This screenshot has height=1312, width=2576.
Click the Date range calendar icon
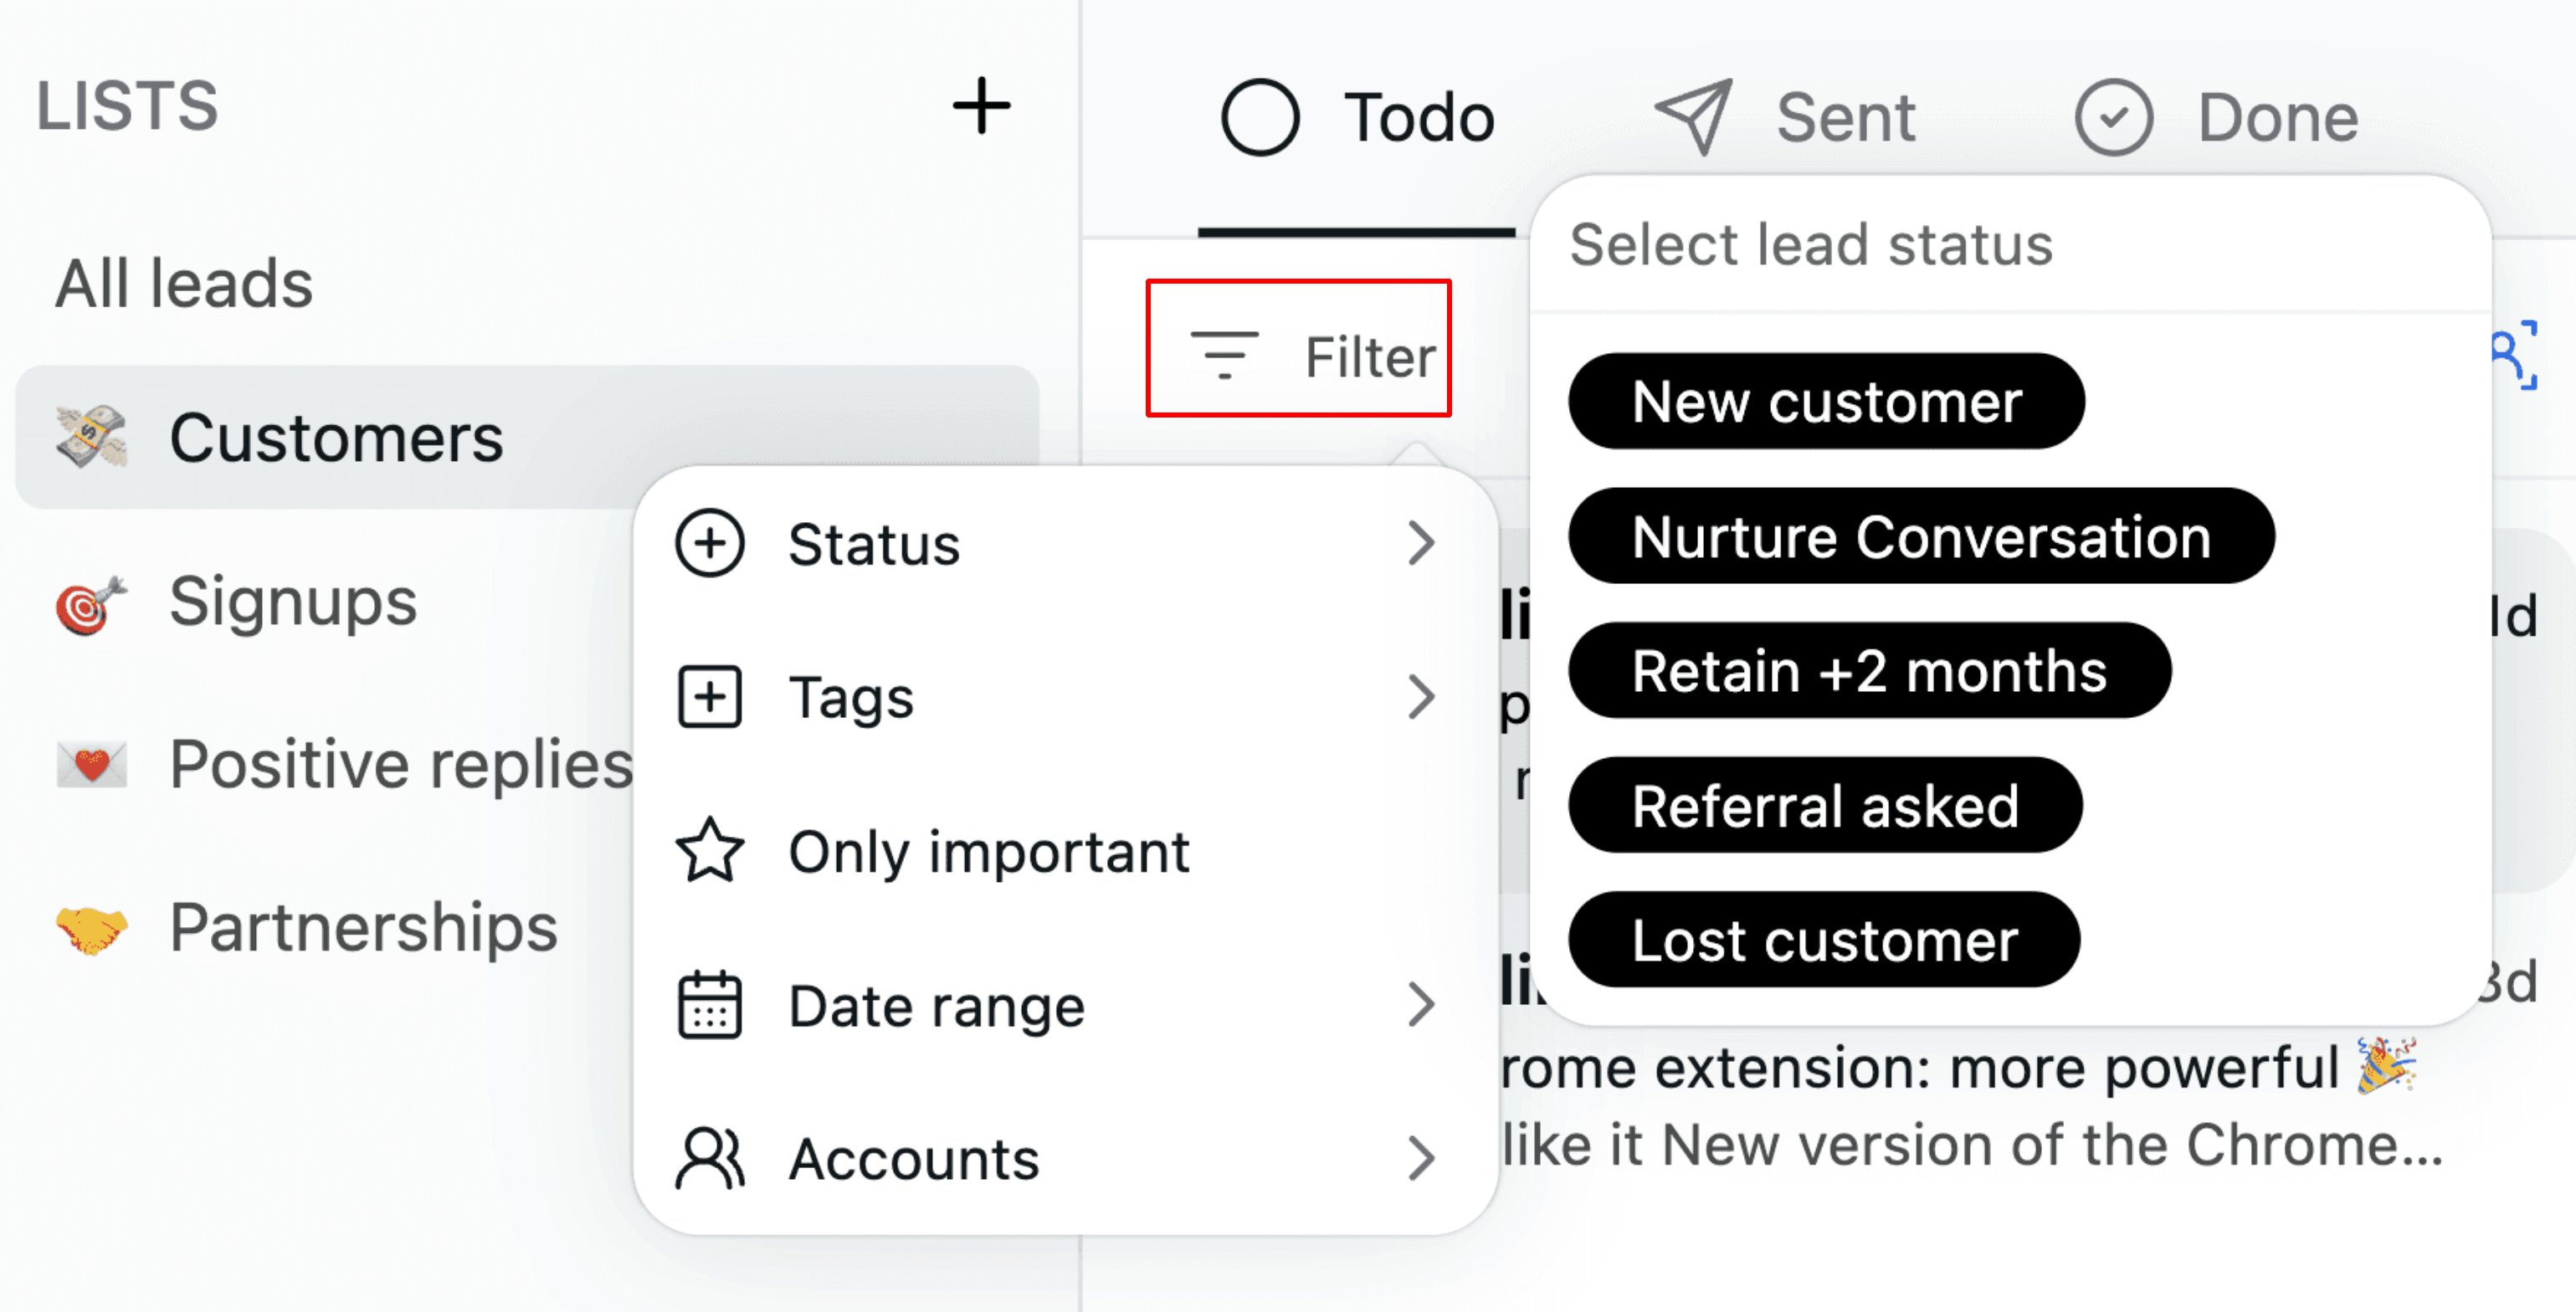coord(710,1004)
